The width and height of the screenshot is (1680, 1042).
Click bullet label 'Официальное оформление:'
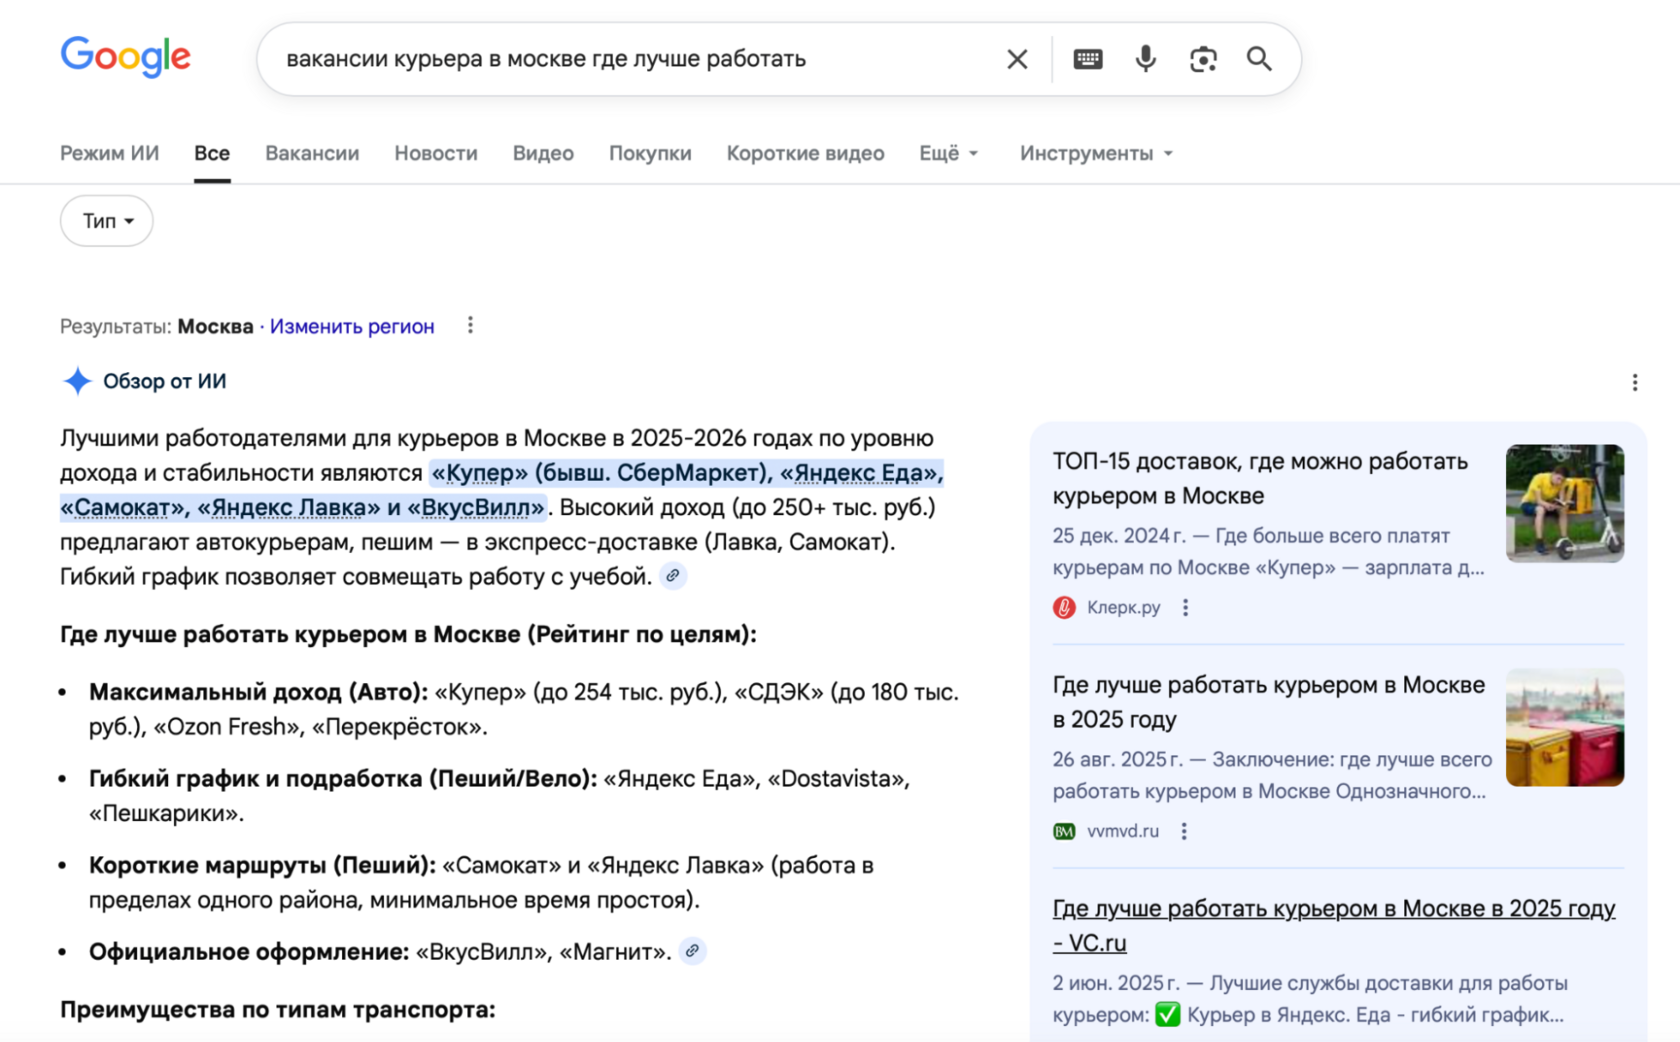[x=249, y=951]
